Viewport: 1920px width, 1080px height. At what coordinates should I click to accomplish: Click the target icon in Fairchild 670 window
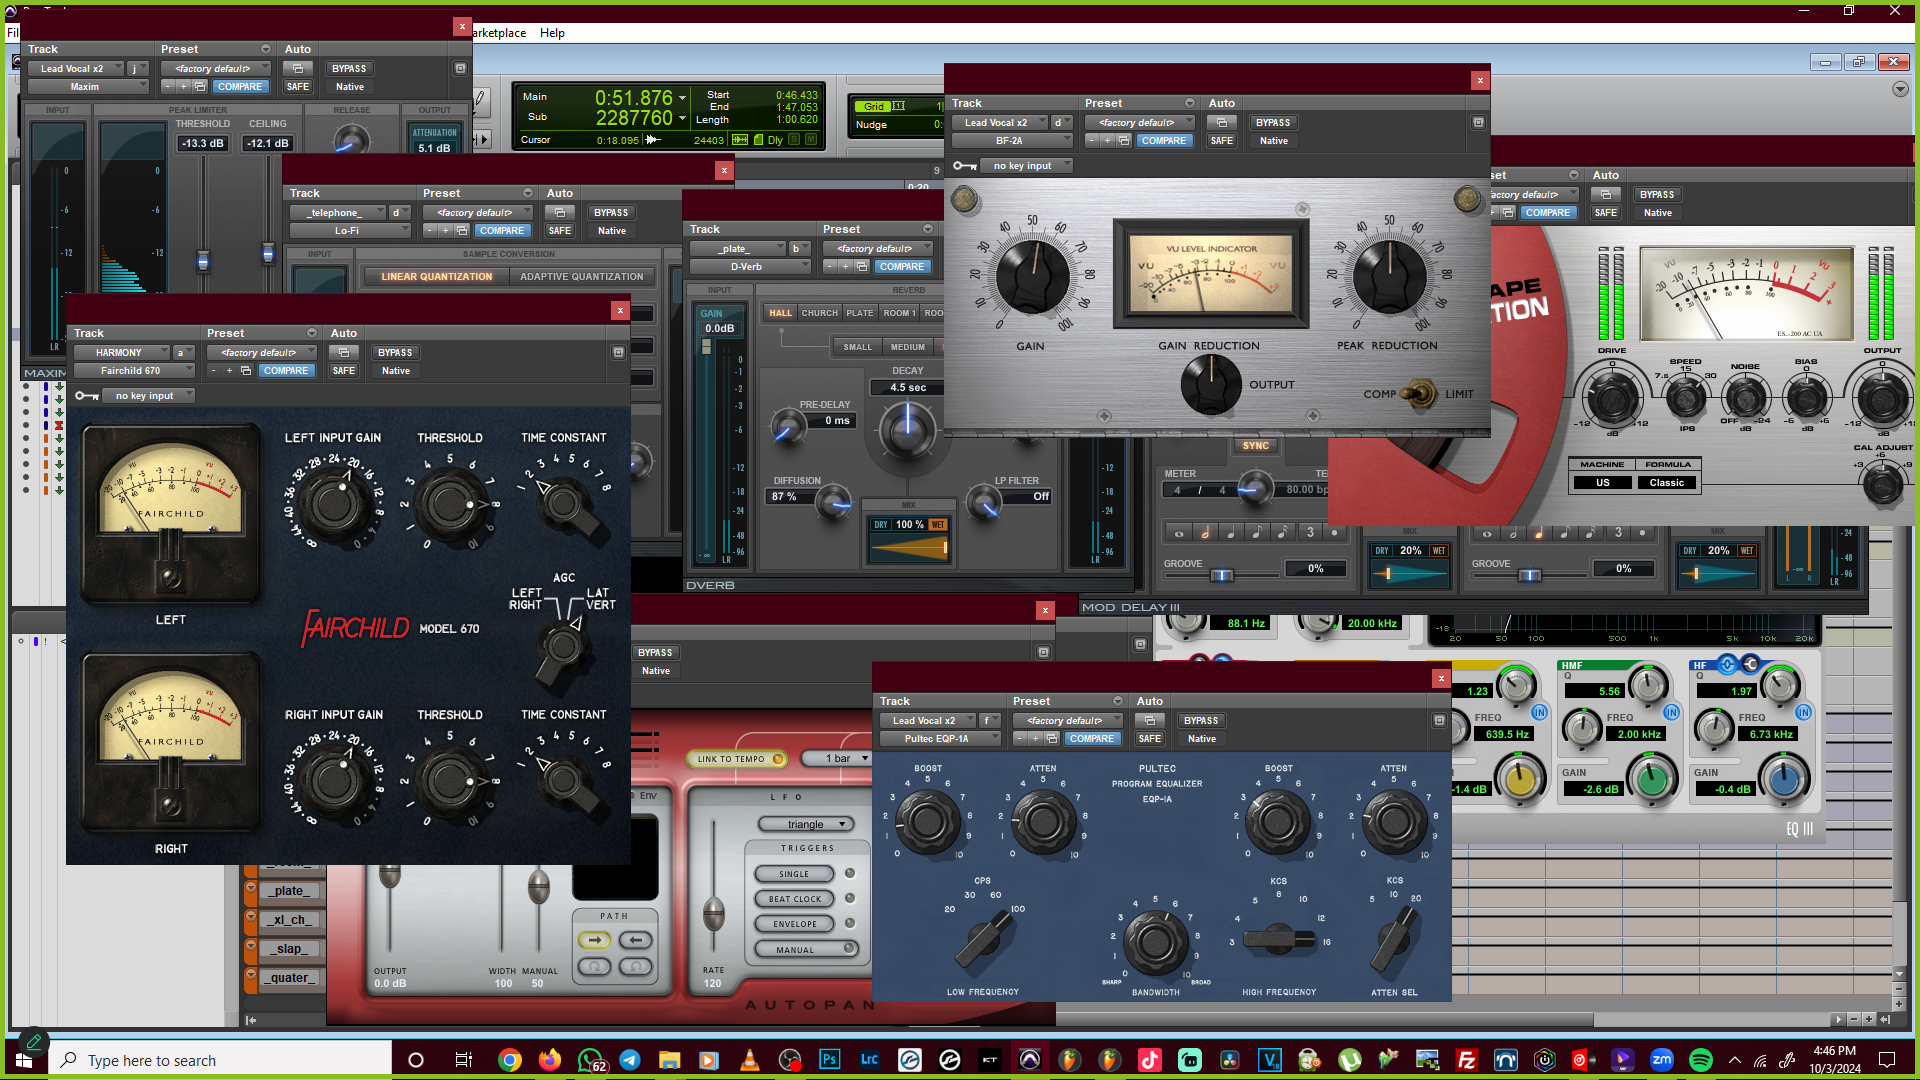618,353
